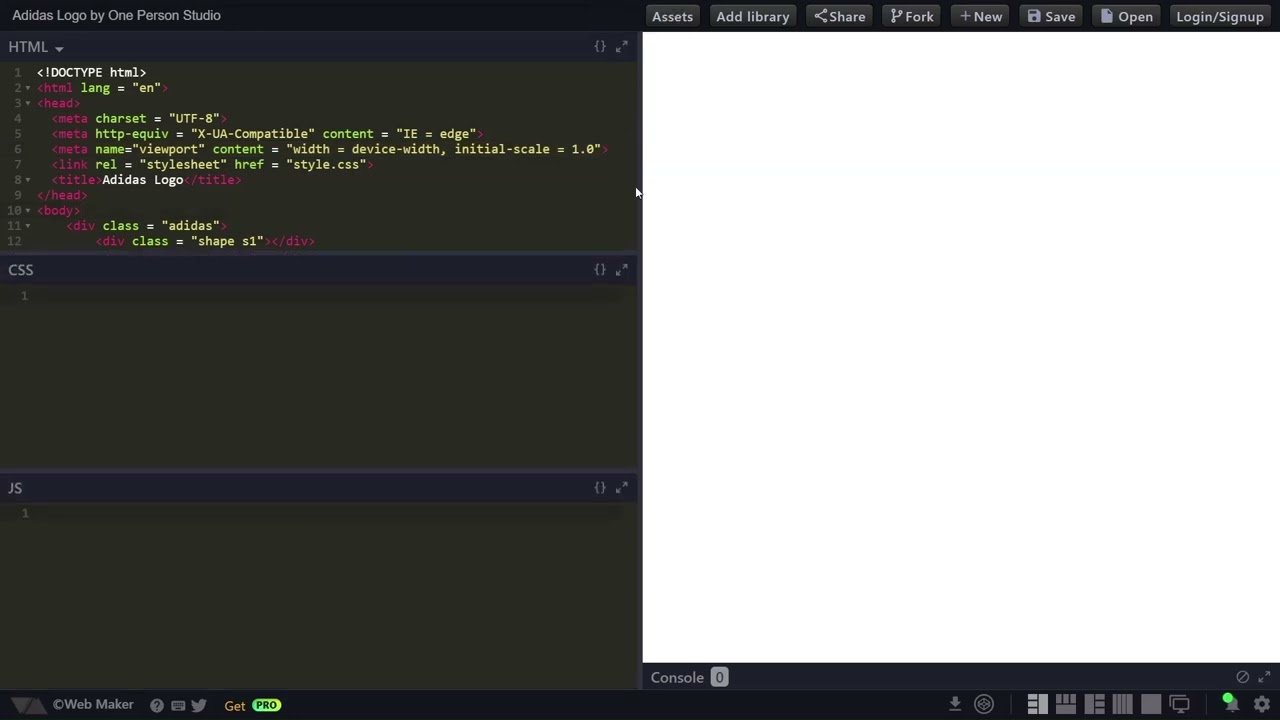
Task: Click the JS pane label
Action: [x=15, y=488]
